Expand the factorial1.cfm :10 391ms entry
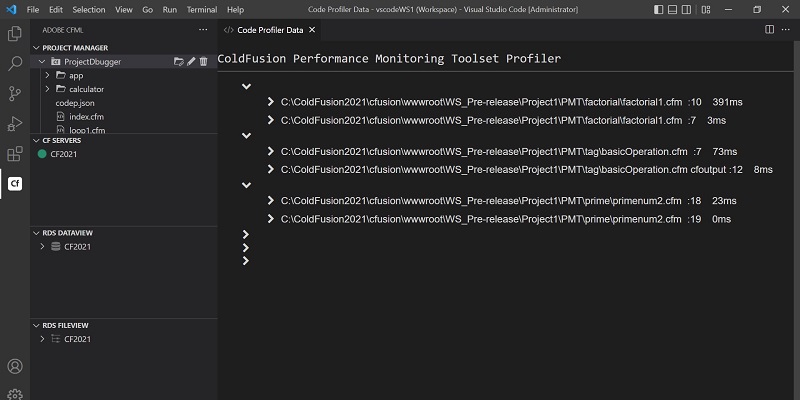The height and width of the screenshot is (400, 800). pyautogui.click(x=271, y=102)
